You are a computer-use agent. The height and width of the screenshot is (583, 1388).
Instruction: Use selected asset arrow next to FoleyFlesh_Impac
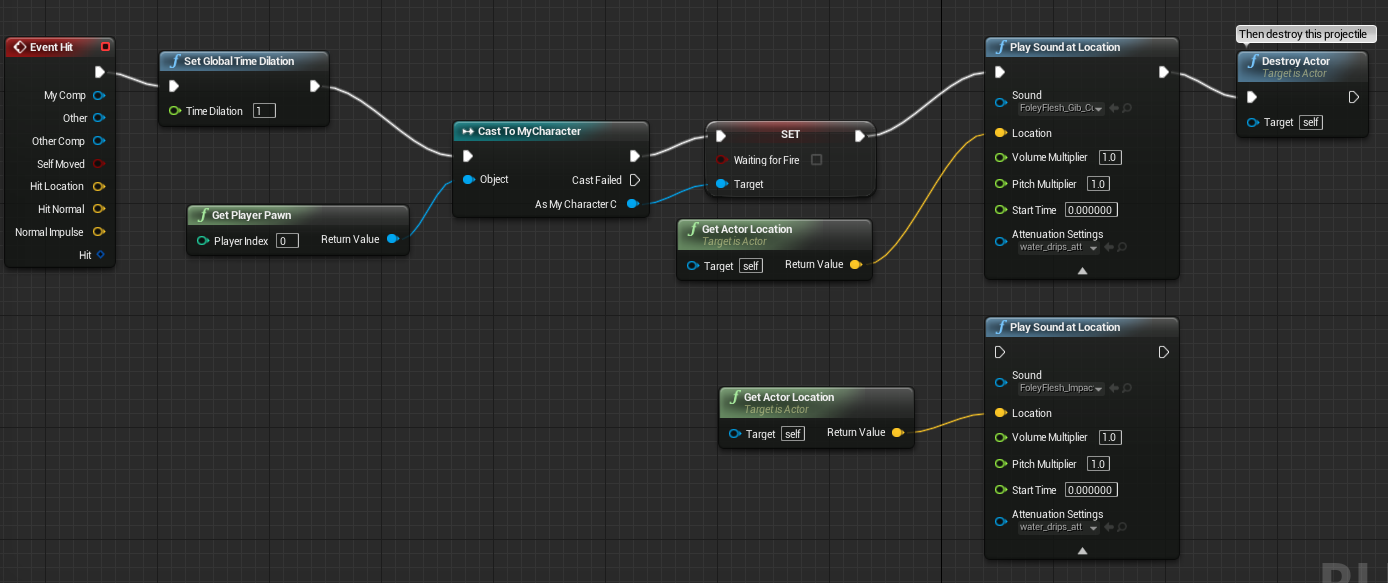point(1113,387)
